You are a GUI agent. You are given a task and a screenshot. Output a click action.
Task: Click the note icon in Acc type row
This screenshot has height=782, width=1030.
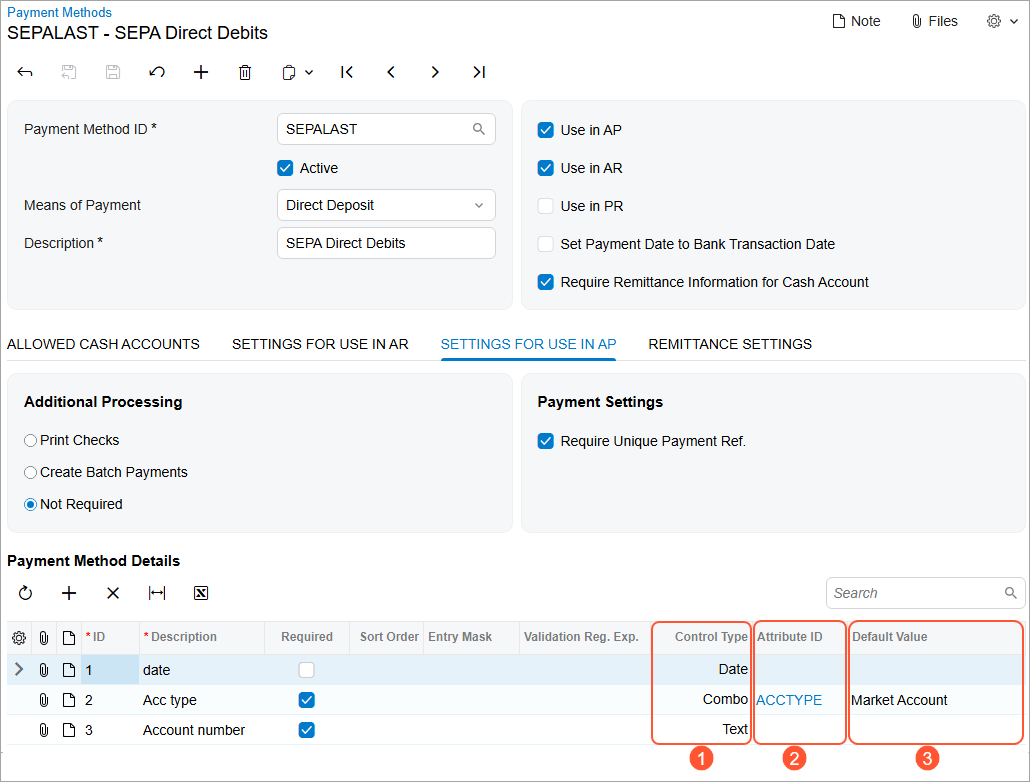[69, 701]
